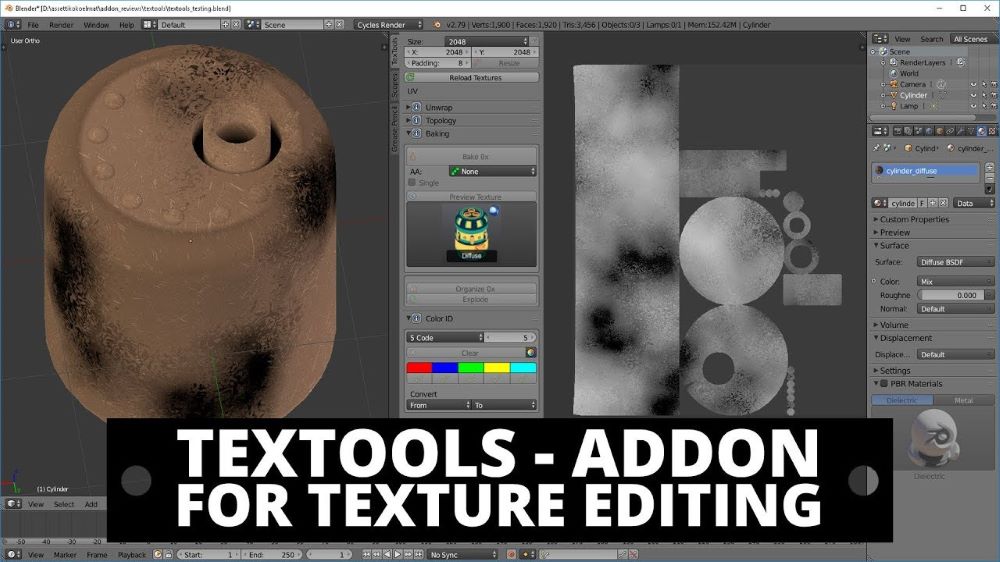Select Metal material type

963,400
